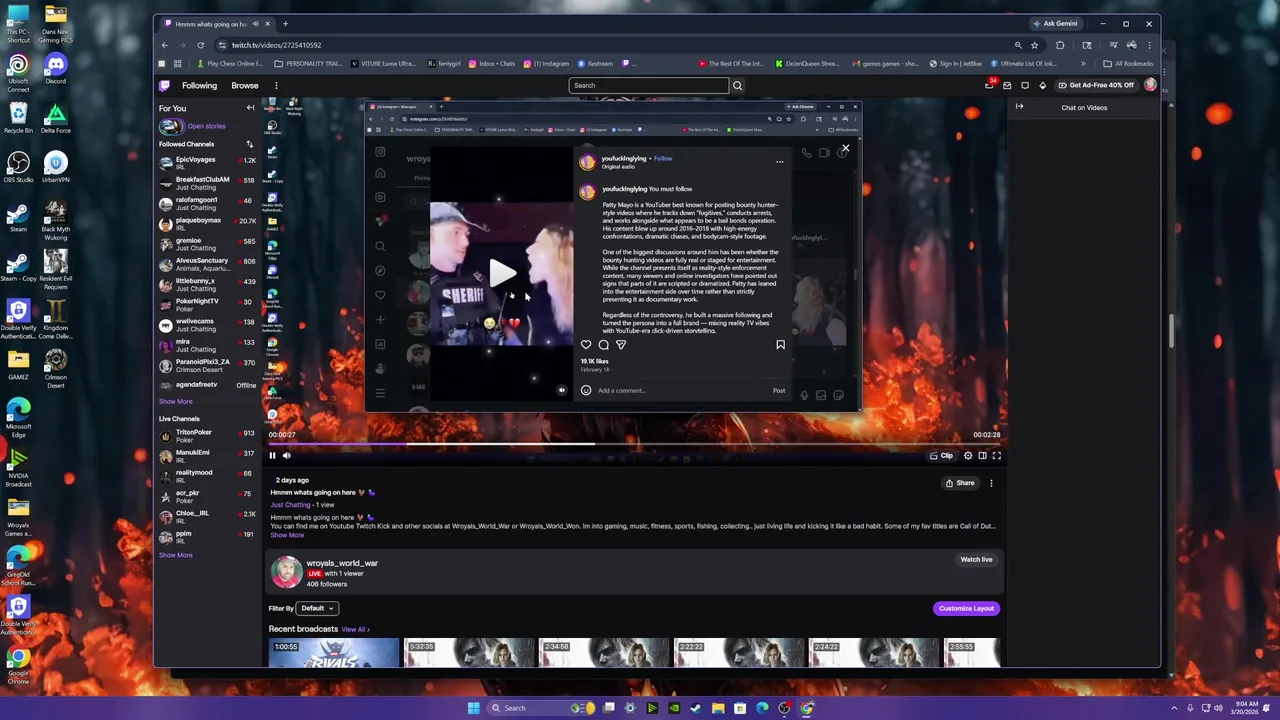Open the Rivals broadcast thumbnail 1:00:55
The image size is (1280, 720).
tap(333, 653)
